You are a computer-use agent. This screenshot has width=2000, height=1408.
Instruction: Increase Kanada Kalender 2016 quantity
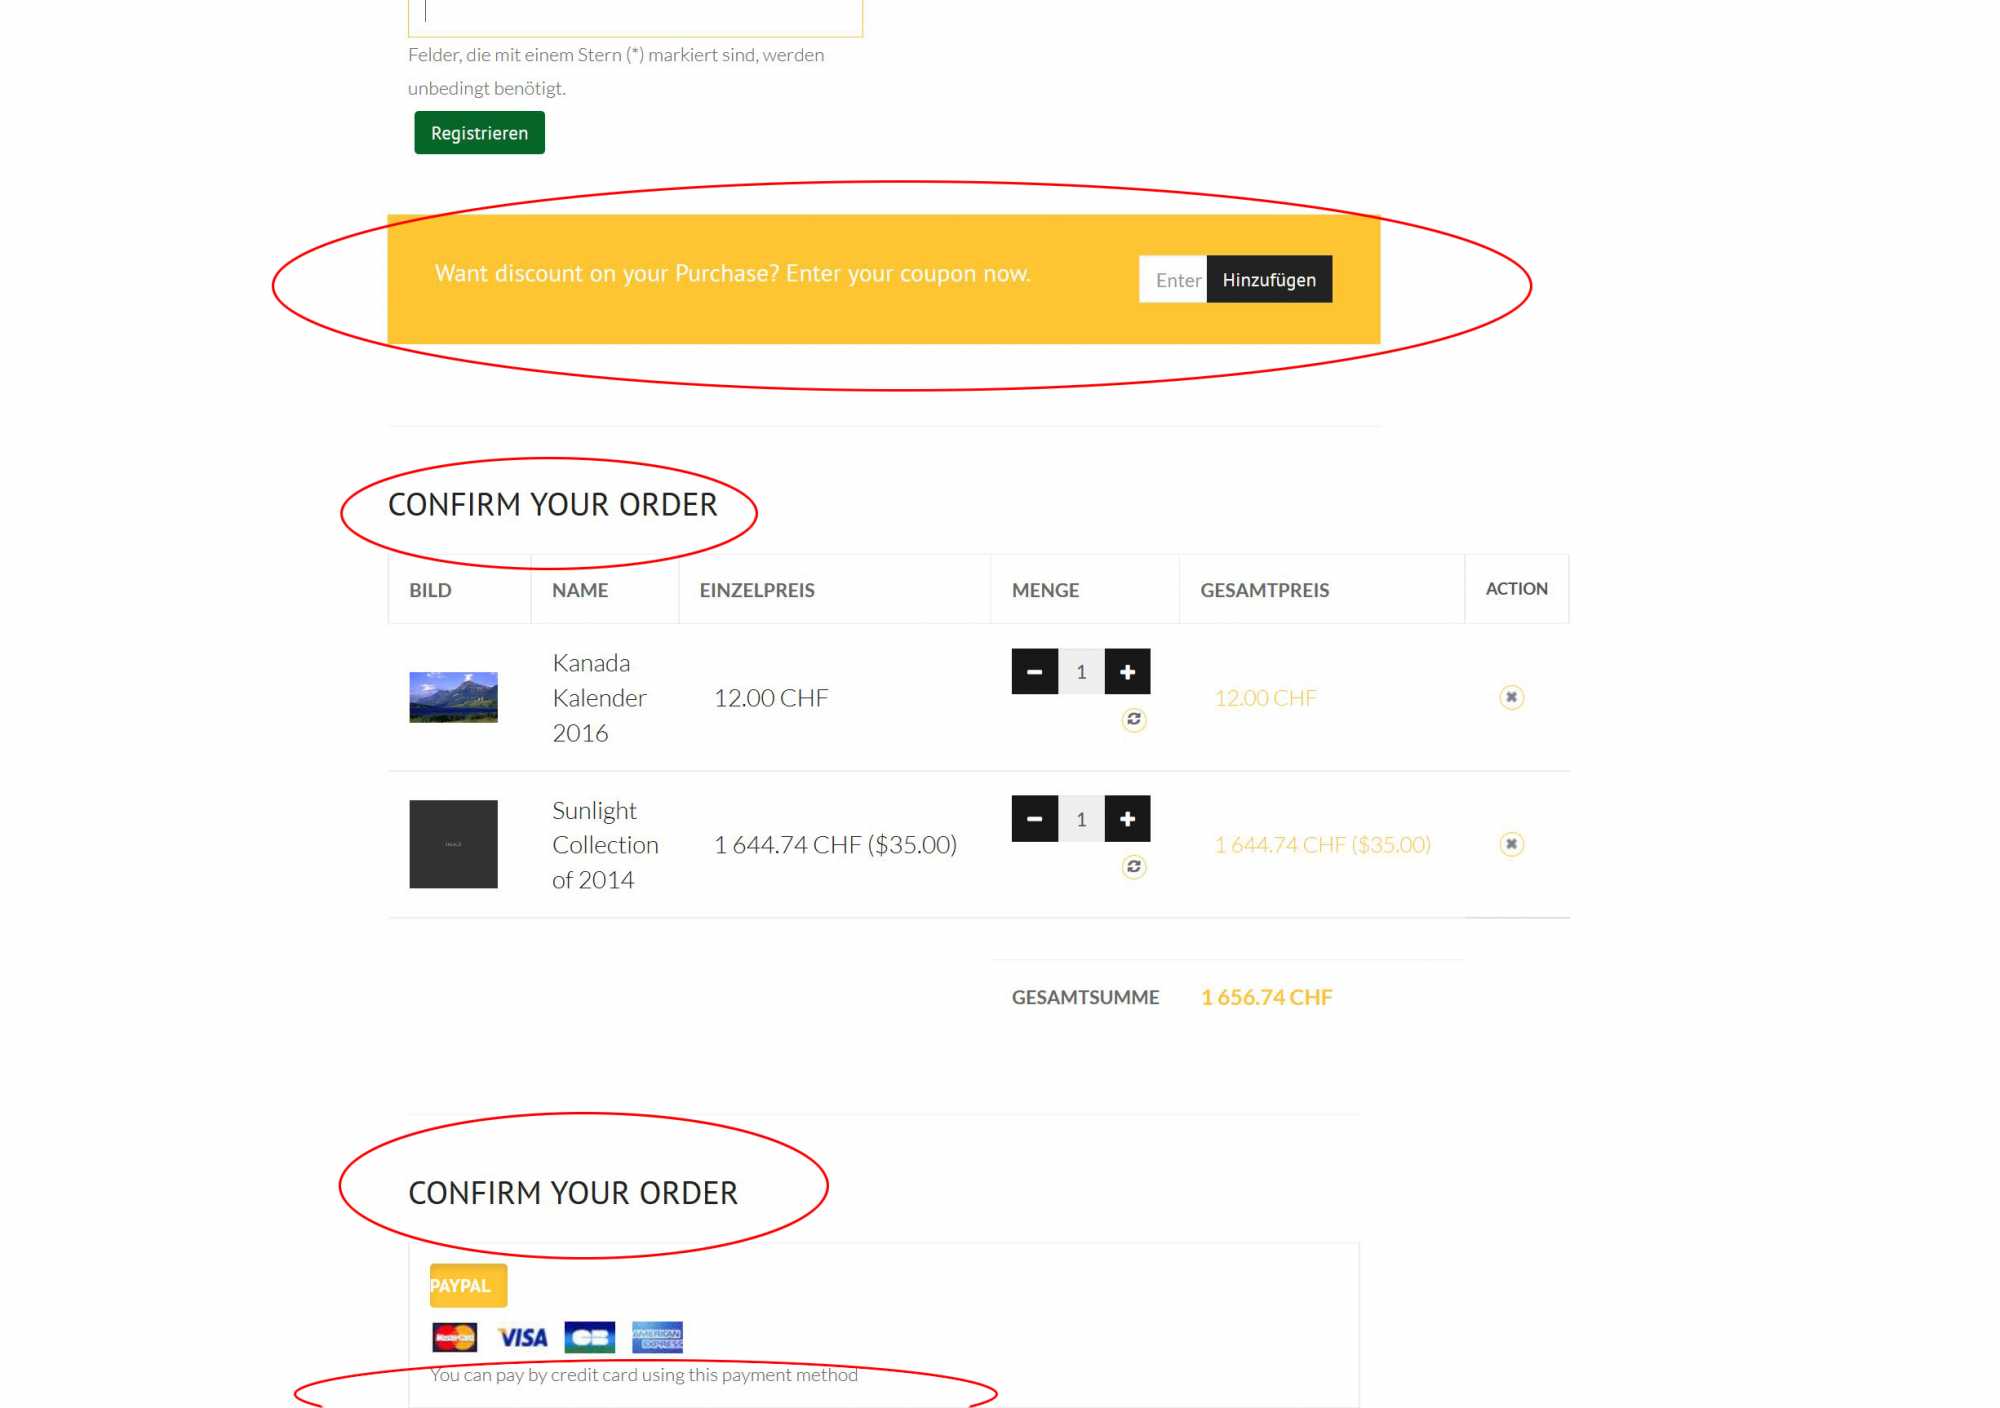[x=1127, y=672]
